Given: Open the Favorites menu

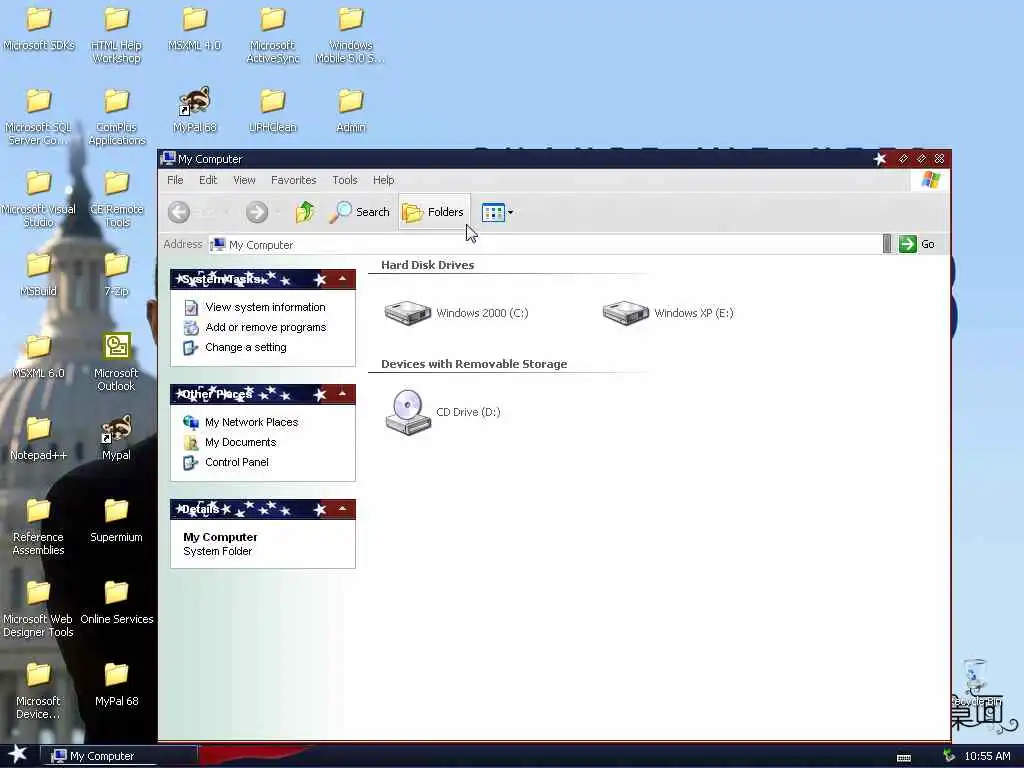Looking at the screenshot, I should tap(293, 180).
